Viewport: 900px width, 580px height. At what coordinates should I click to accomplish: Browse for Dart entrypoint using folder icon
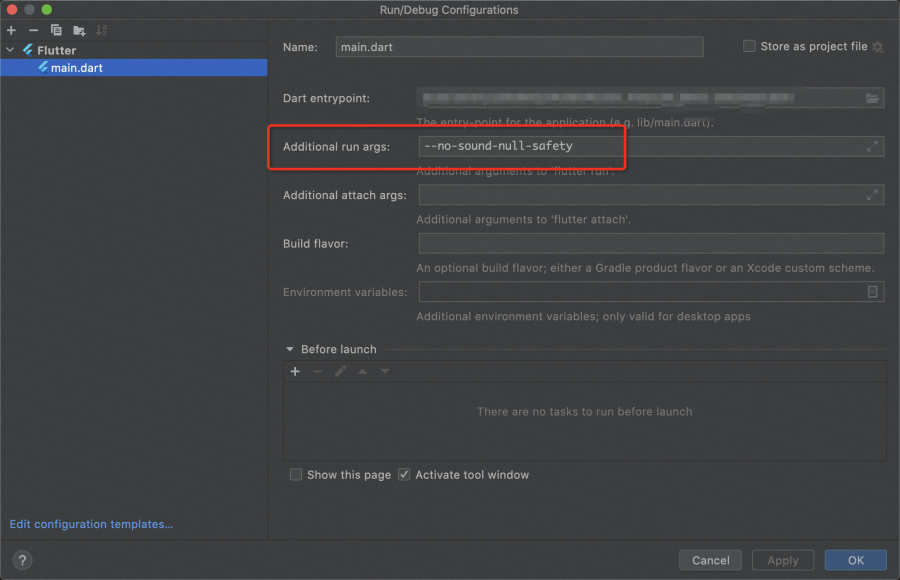[x=872, y=98]
